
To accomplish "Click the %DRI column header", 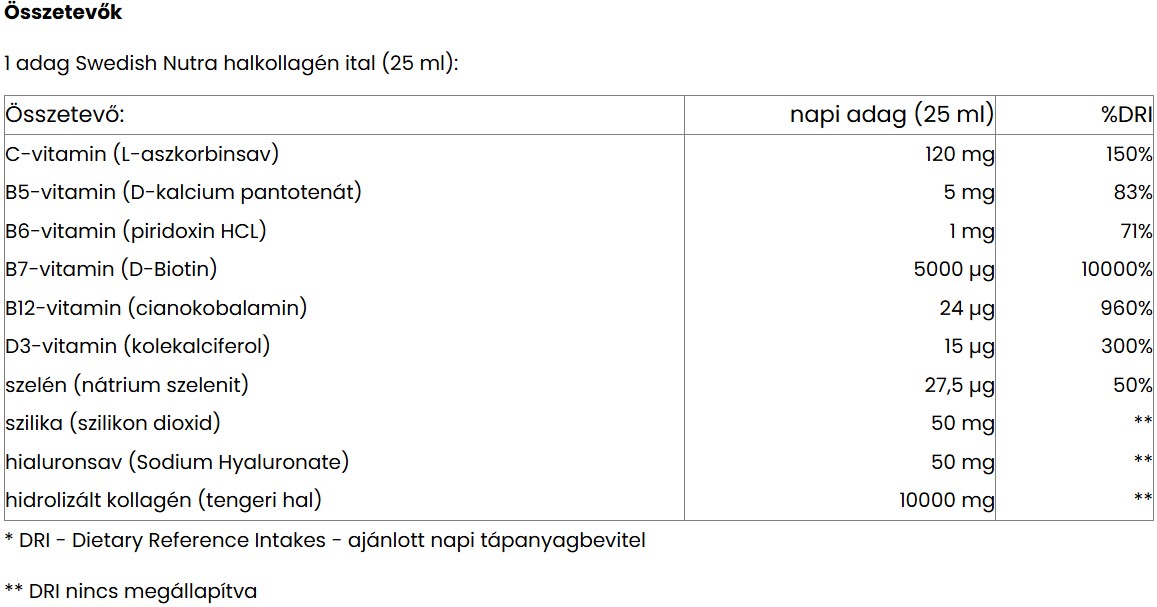I will tap(1127, 115).
